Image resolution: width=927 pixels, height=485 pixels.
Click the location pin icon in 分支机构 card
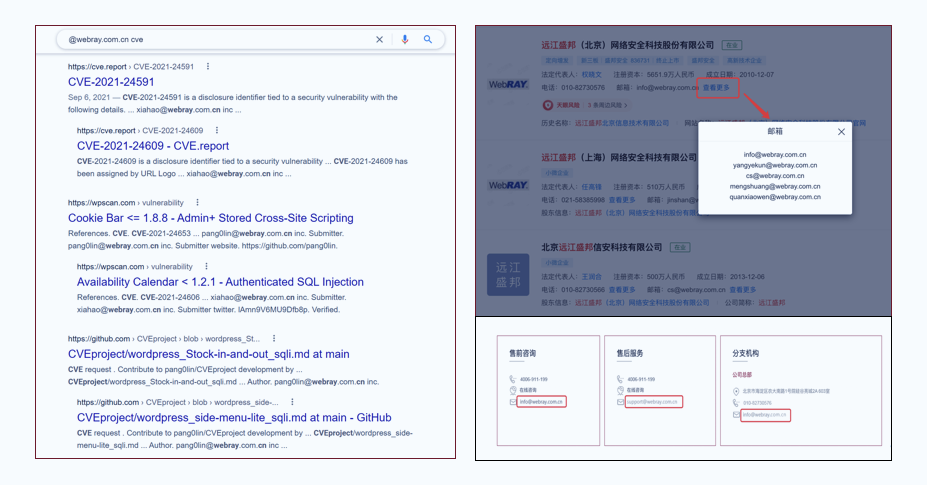tap(736, 392)
